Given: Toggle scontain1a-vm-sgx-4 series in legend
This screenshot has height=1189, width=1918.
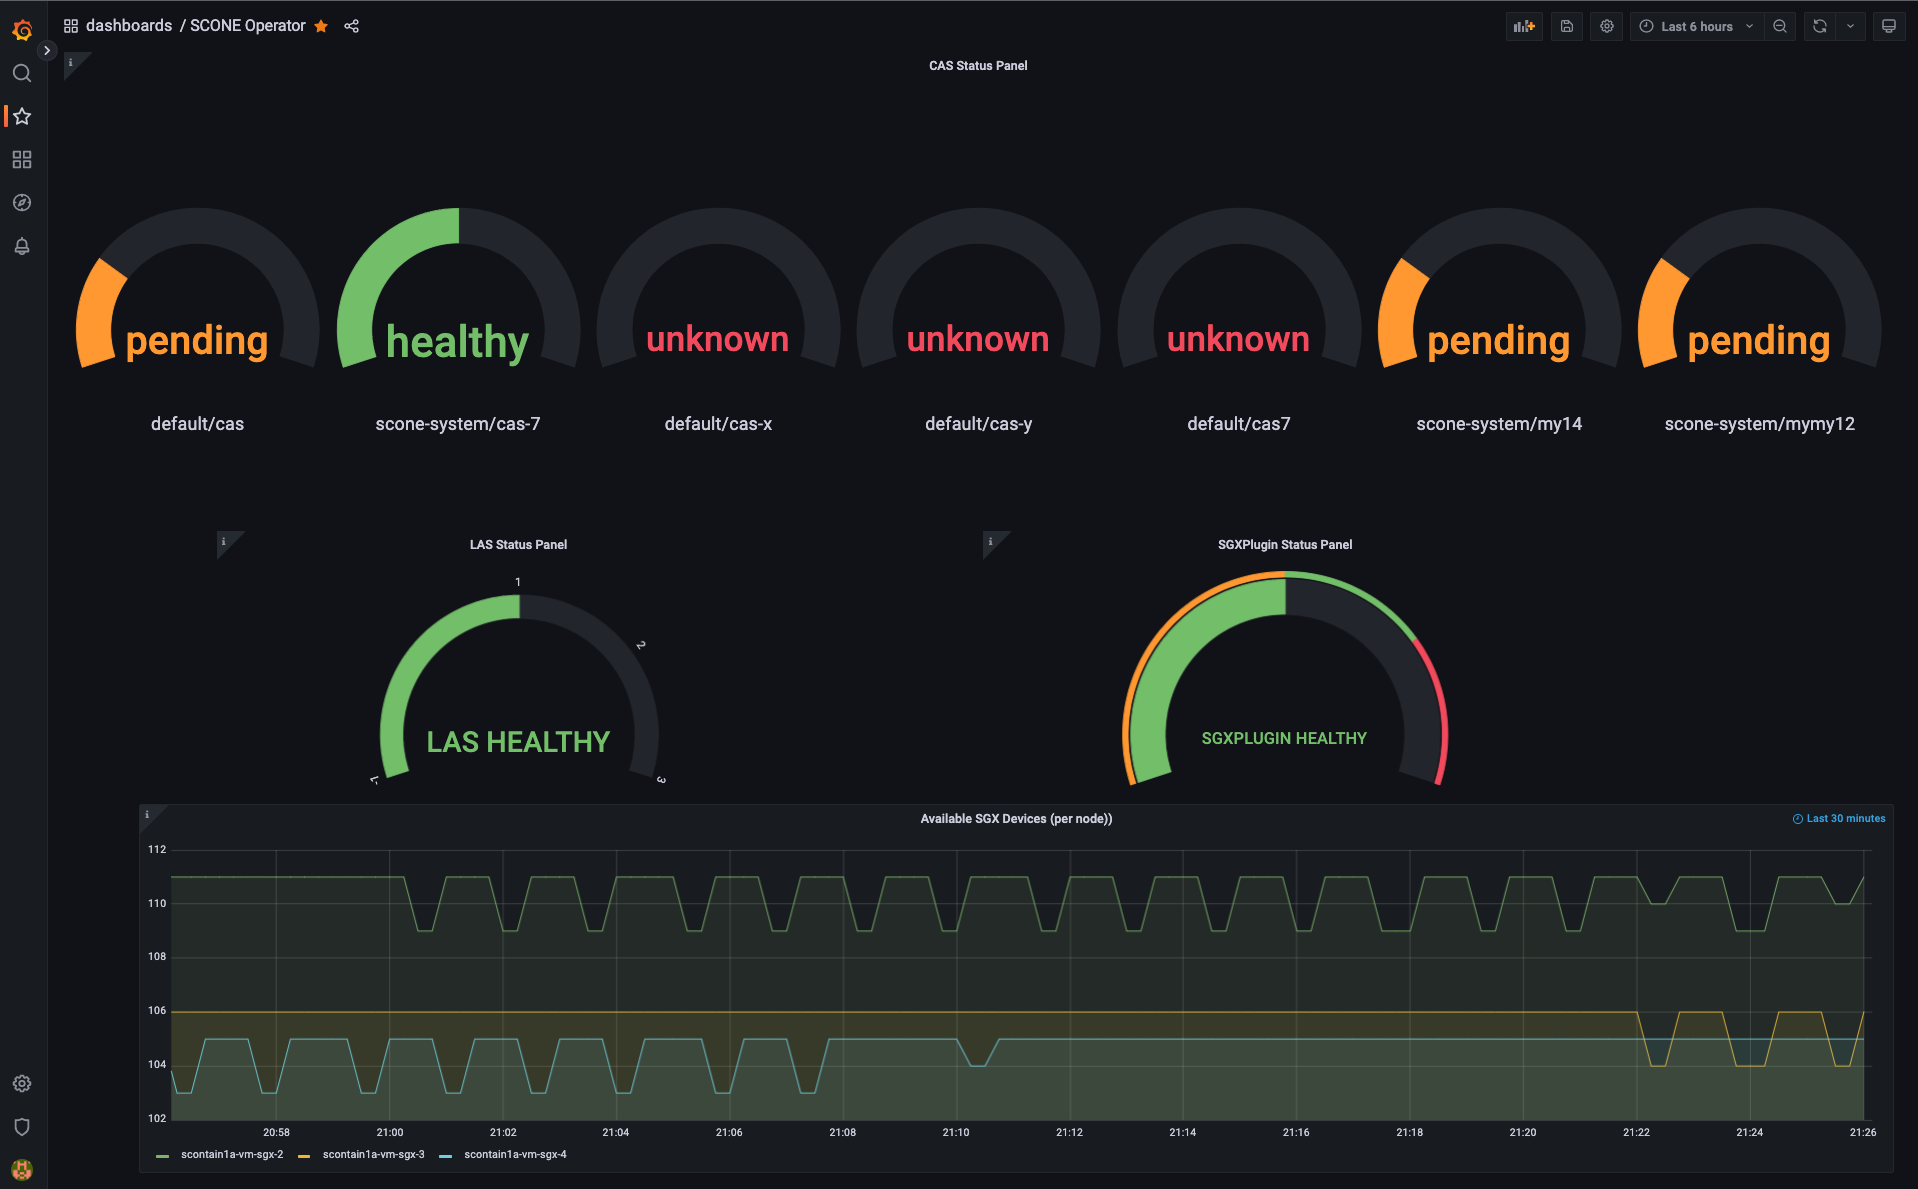Looking at the screenshot, I should (x=514, y=1154).
